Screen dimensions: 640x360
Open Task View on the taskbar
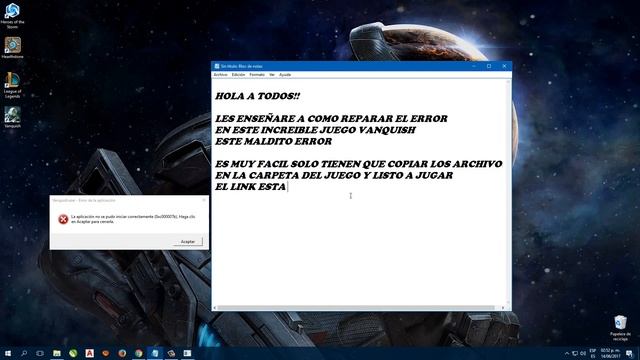(x=40, y=353)
